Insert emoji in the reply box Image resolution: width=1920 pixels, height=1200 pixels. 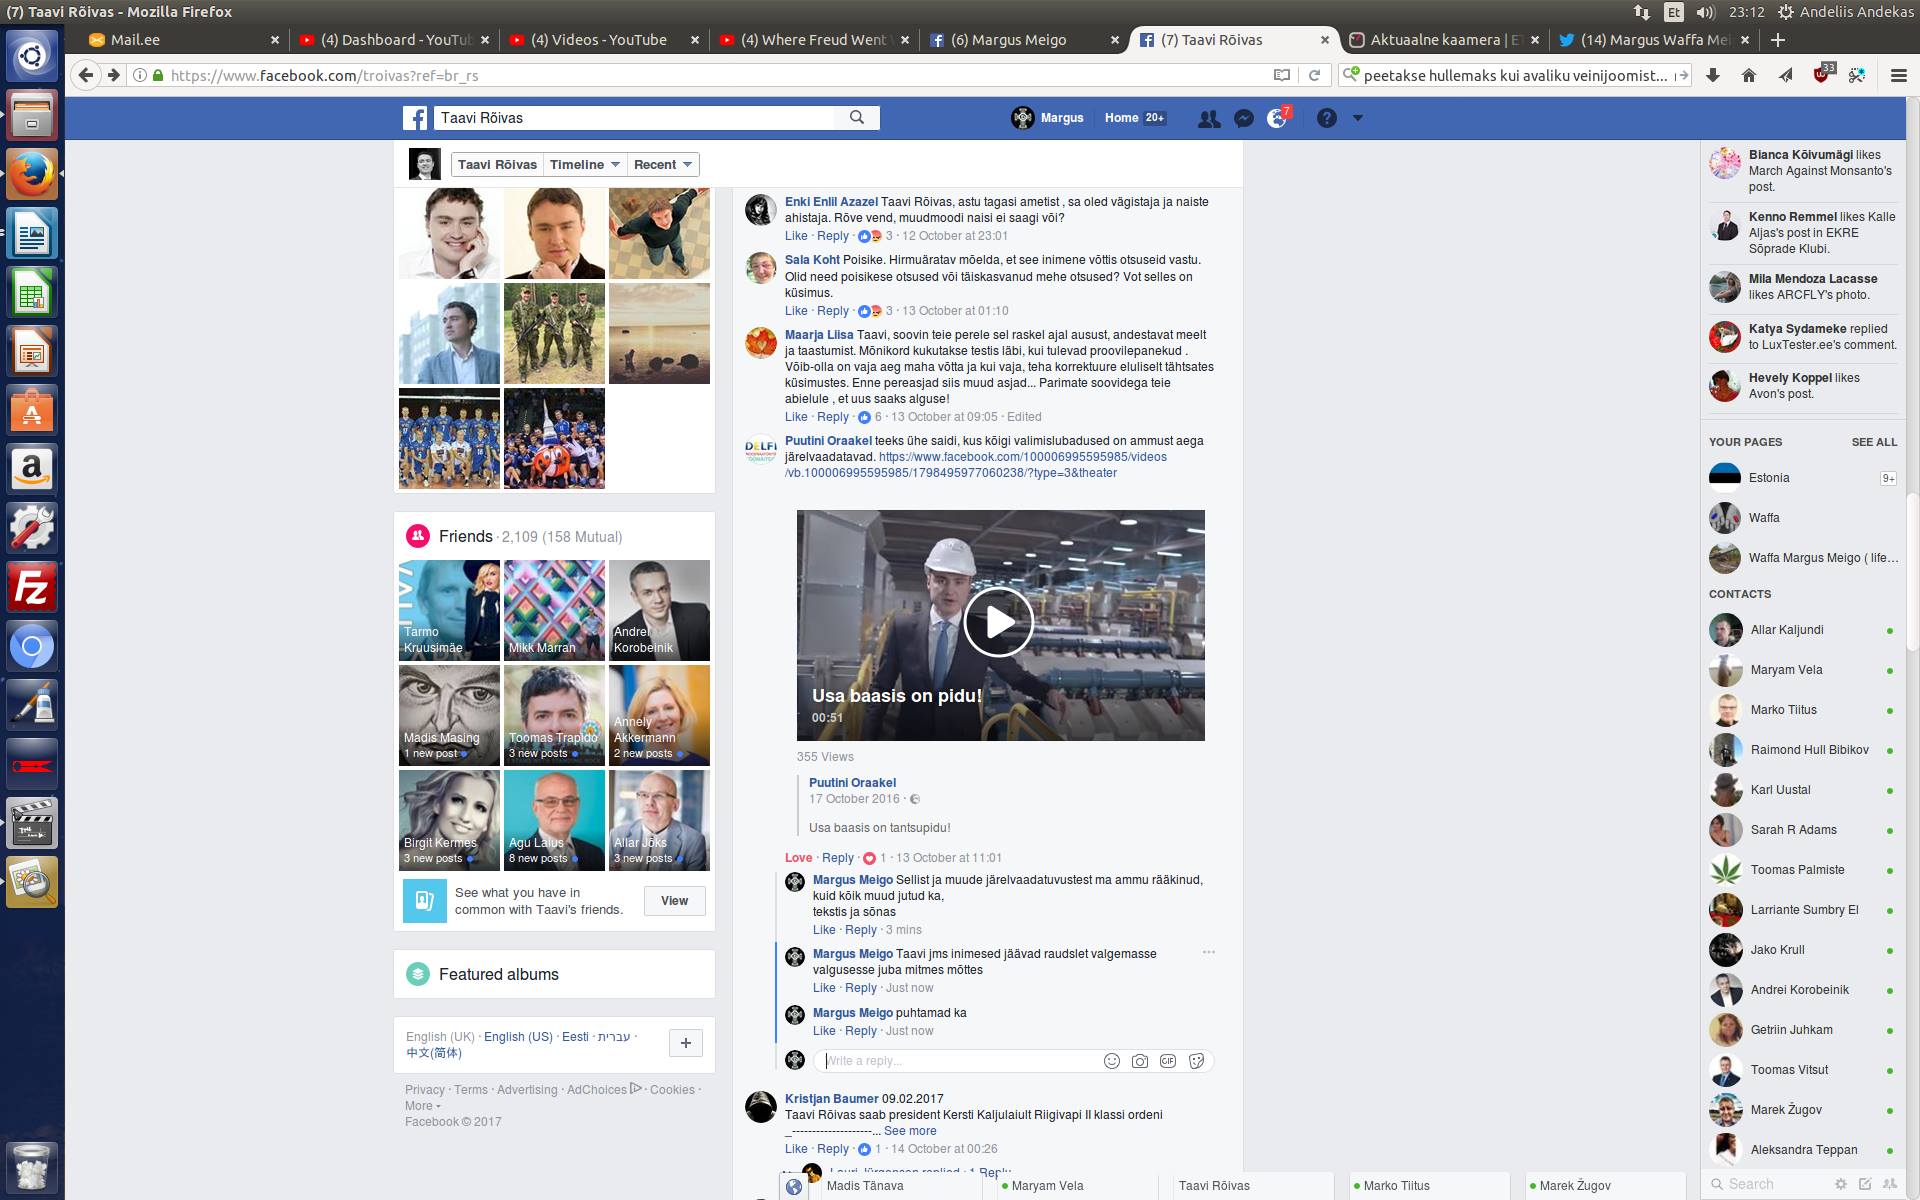tap(1111, 1061)
